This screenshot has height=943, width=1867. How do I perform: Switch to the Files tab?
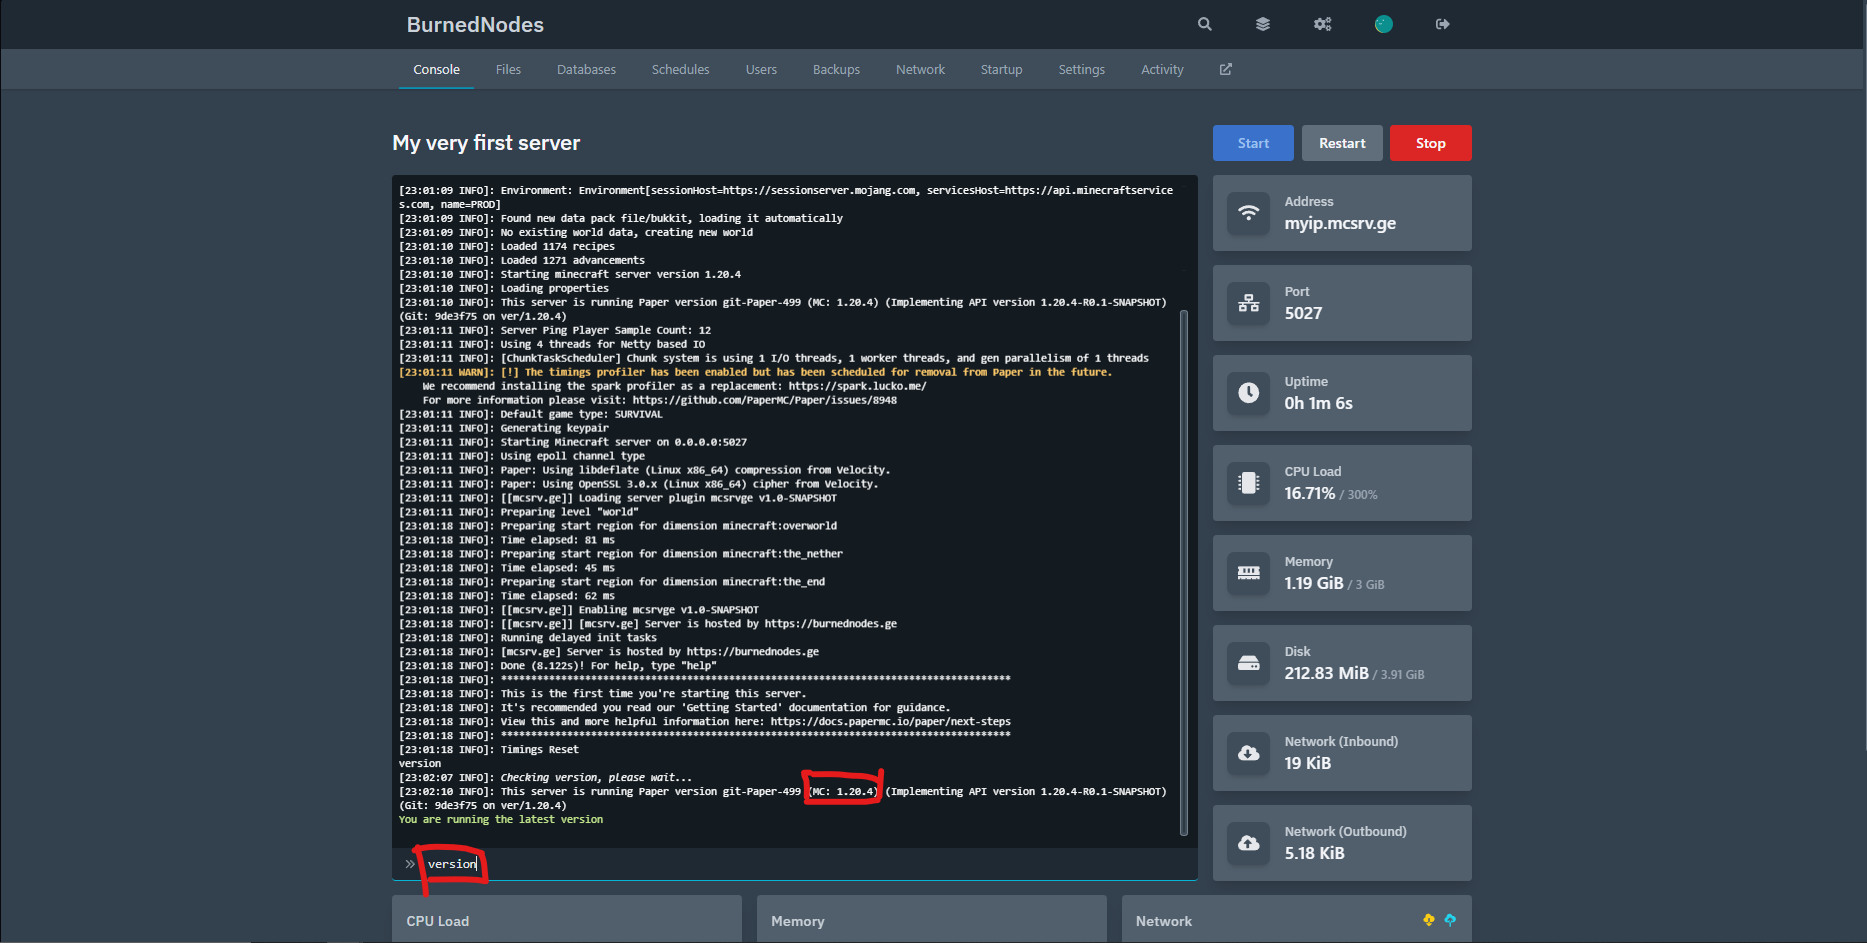[x=508, y=69]
